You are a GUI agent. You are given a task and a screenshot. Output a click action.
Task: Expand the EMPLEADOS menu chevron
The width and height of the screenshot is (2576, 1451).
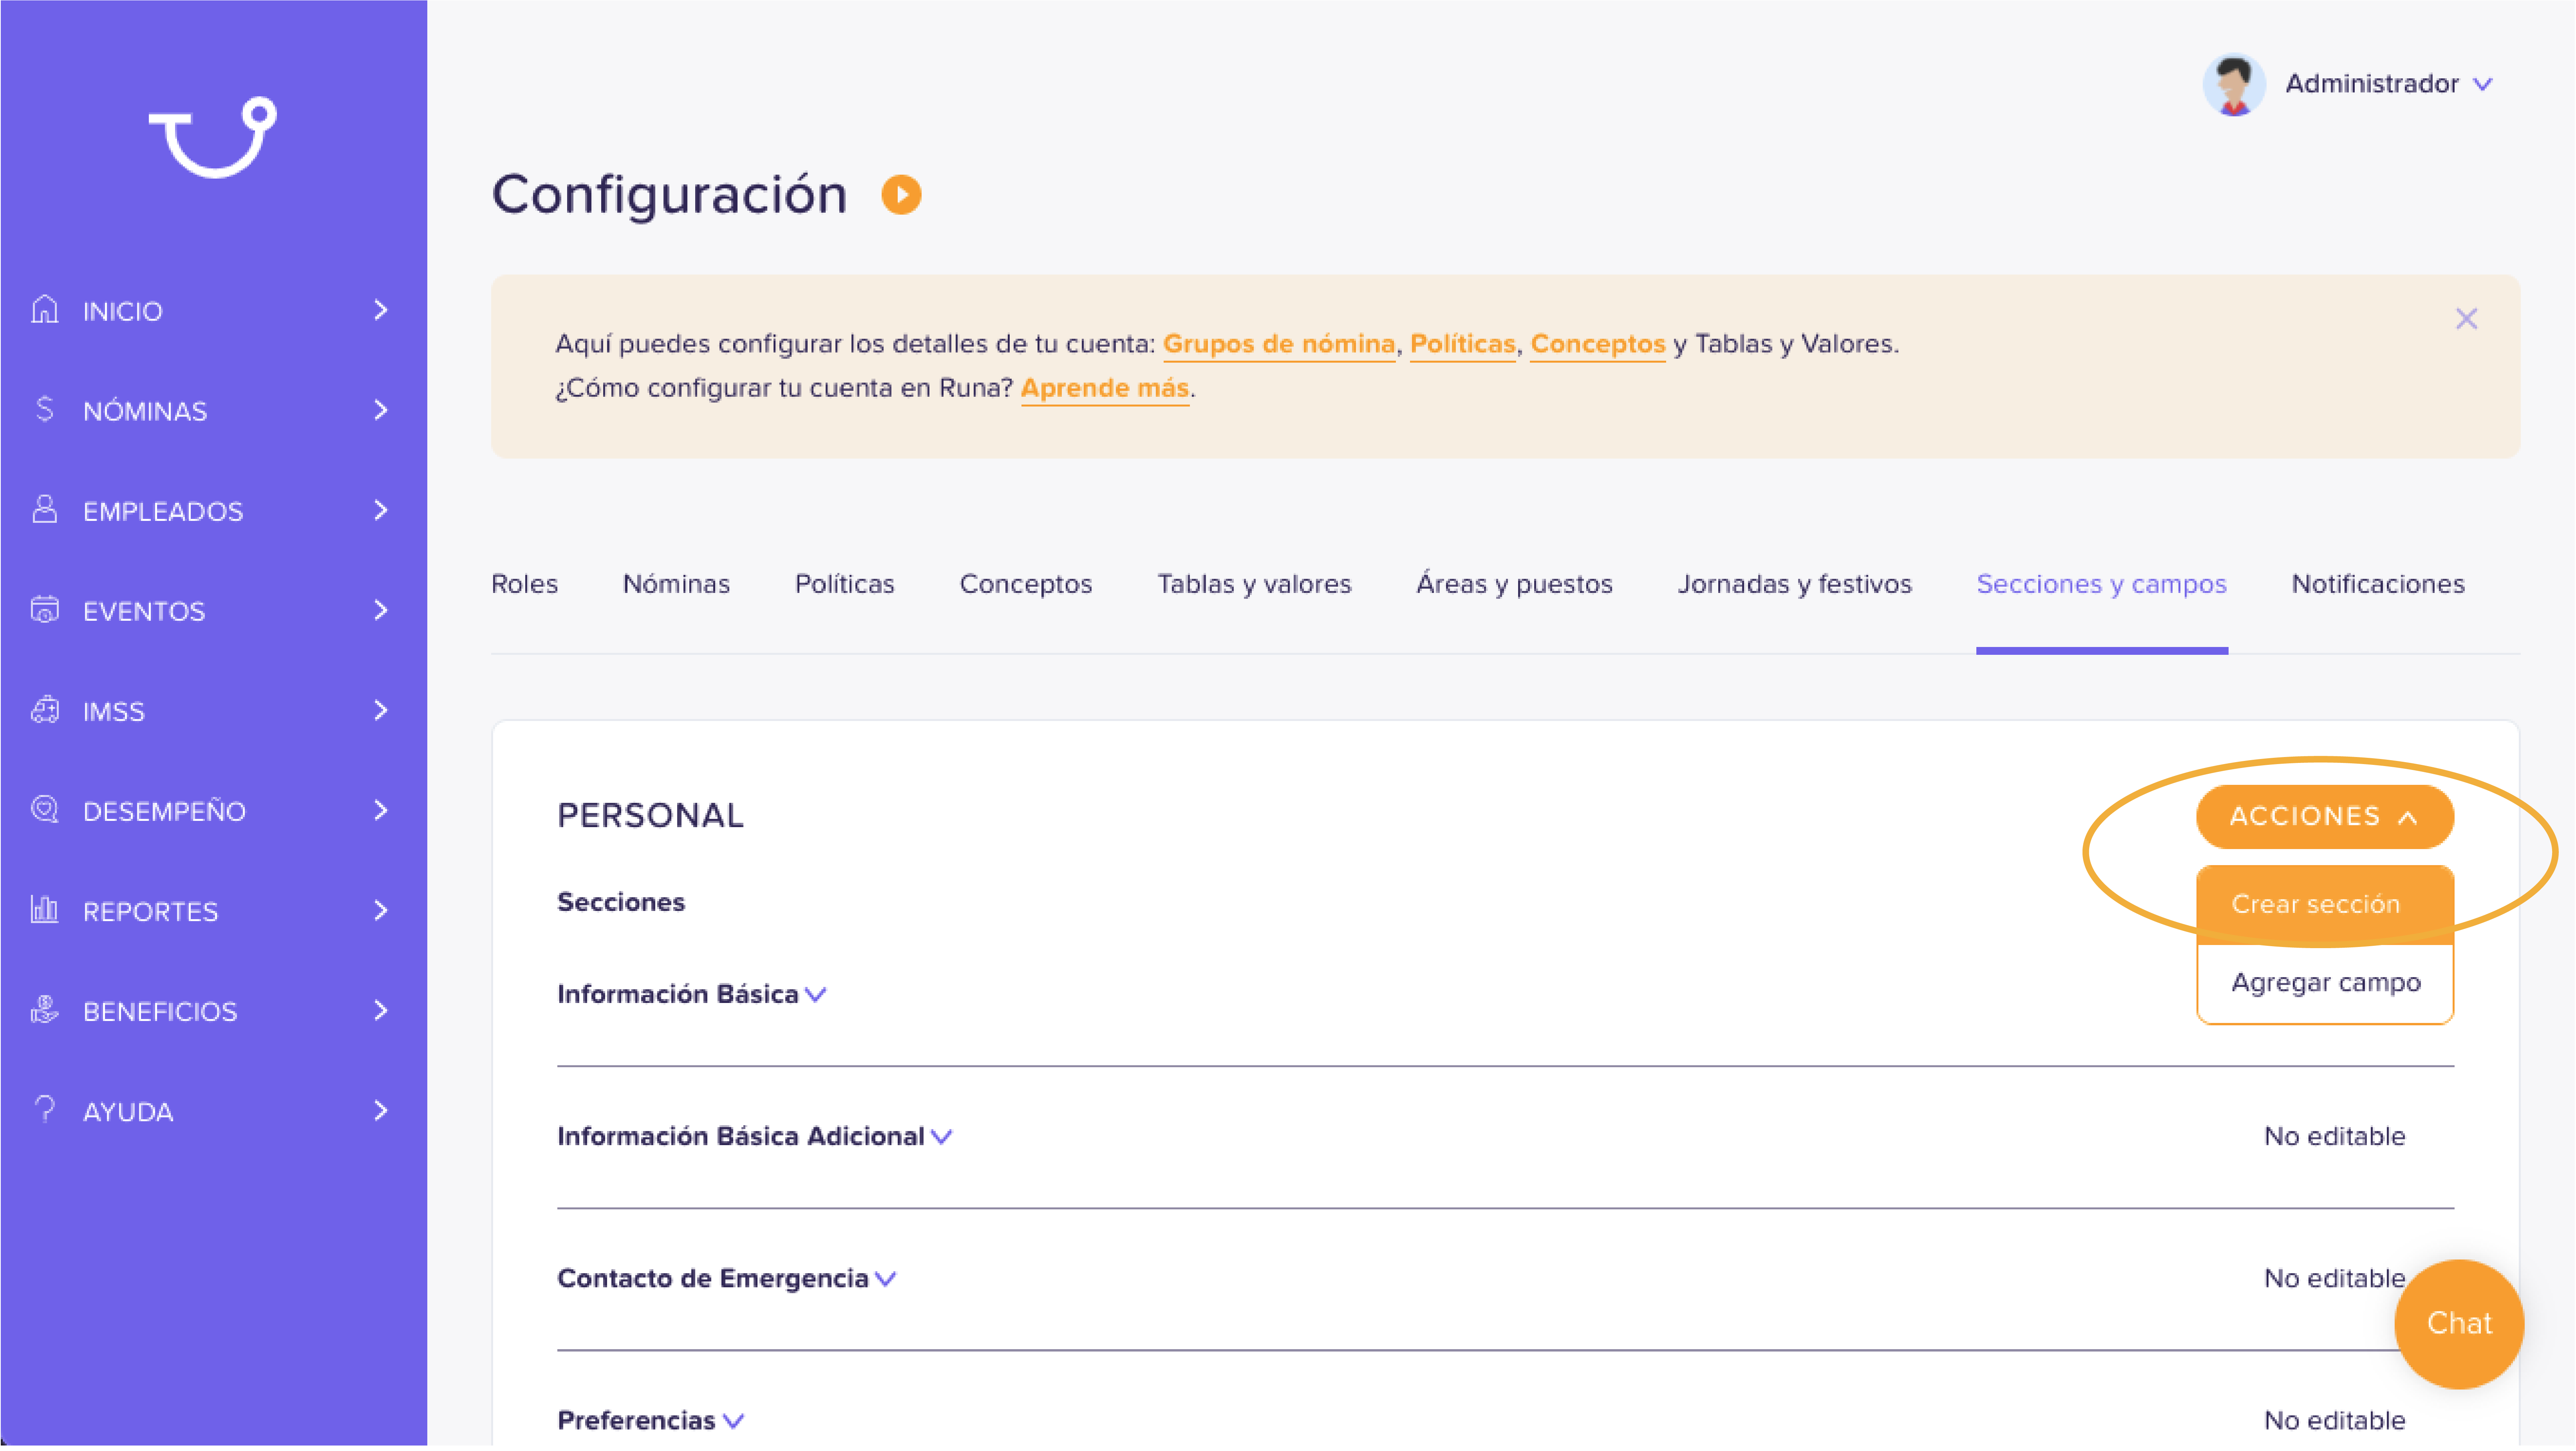point(380,510)
